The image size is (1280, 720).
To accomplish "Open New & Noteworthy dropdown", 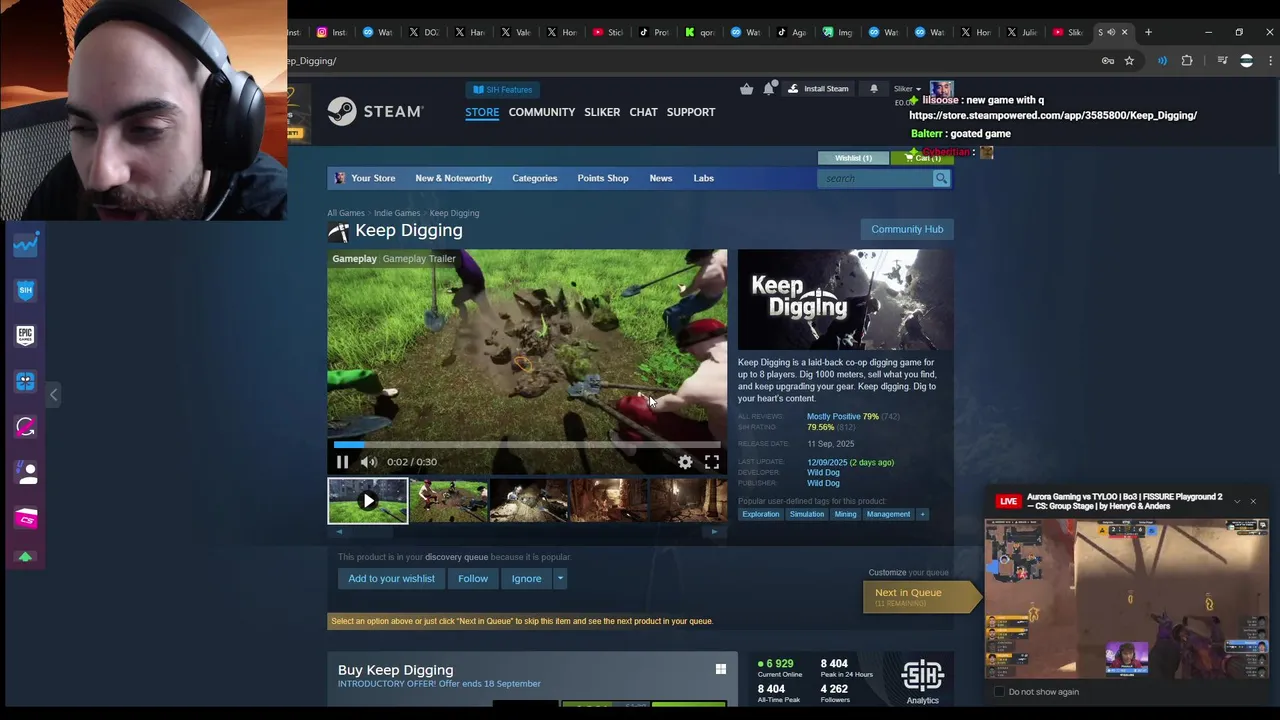I will coord(454,178).
